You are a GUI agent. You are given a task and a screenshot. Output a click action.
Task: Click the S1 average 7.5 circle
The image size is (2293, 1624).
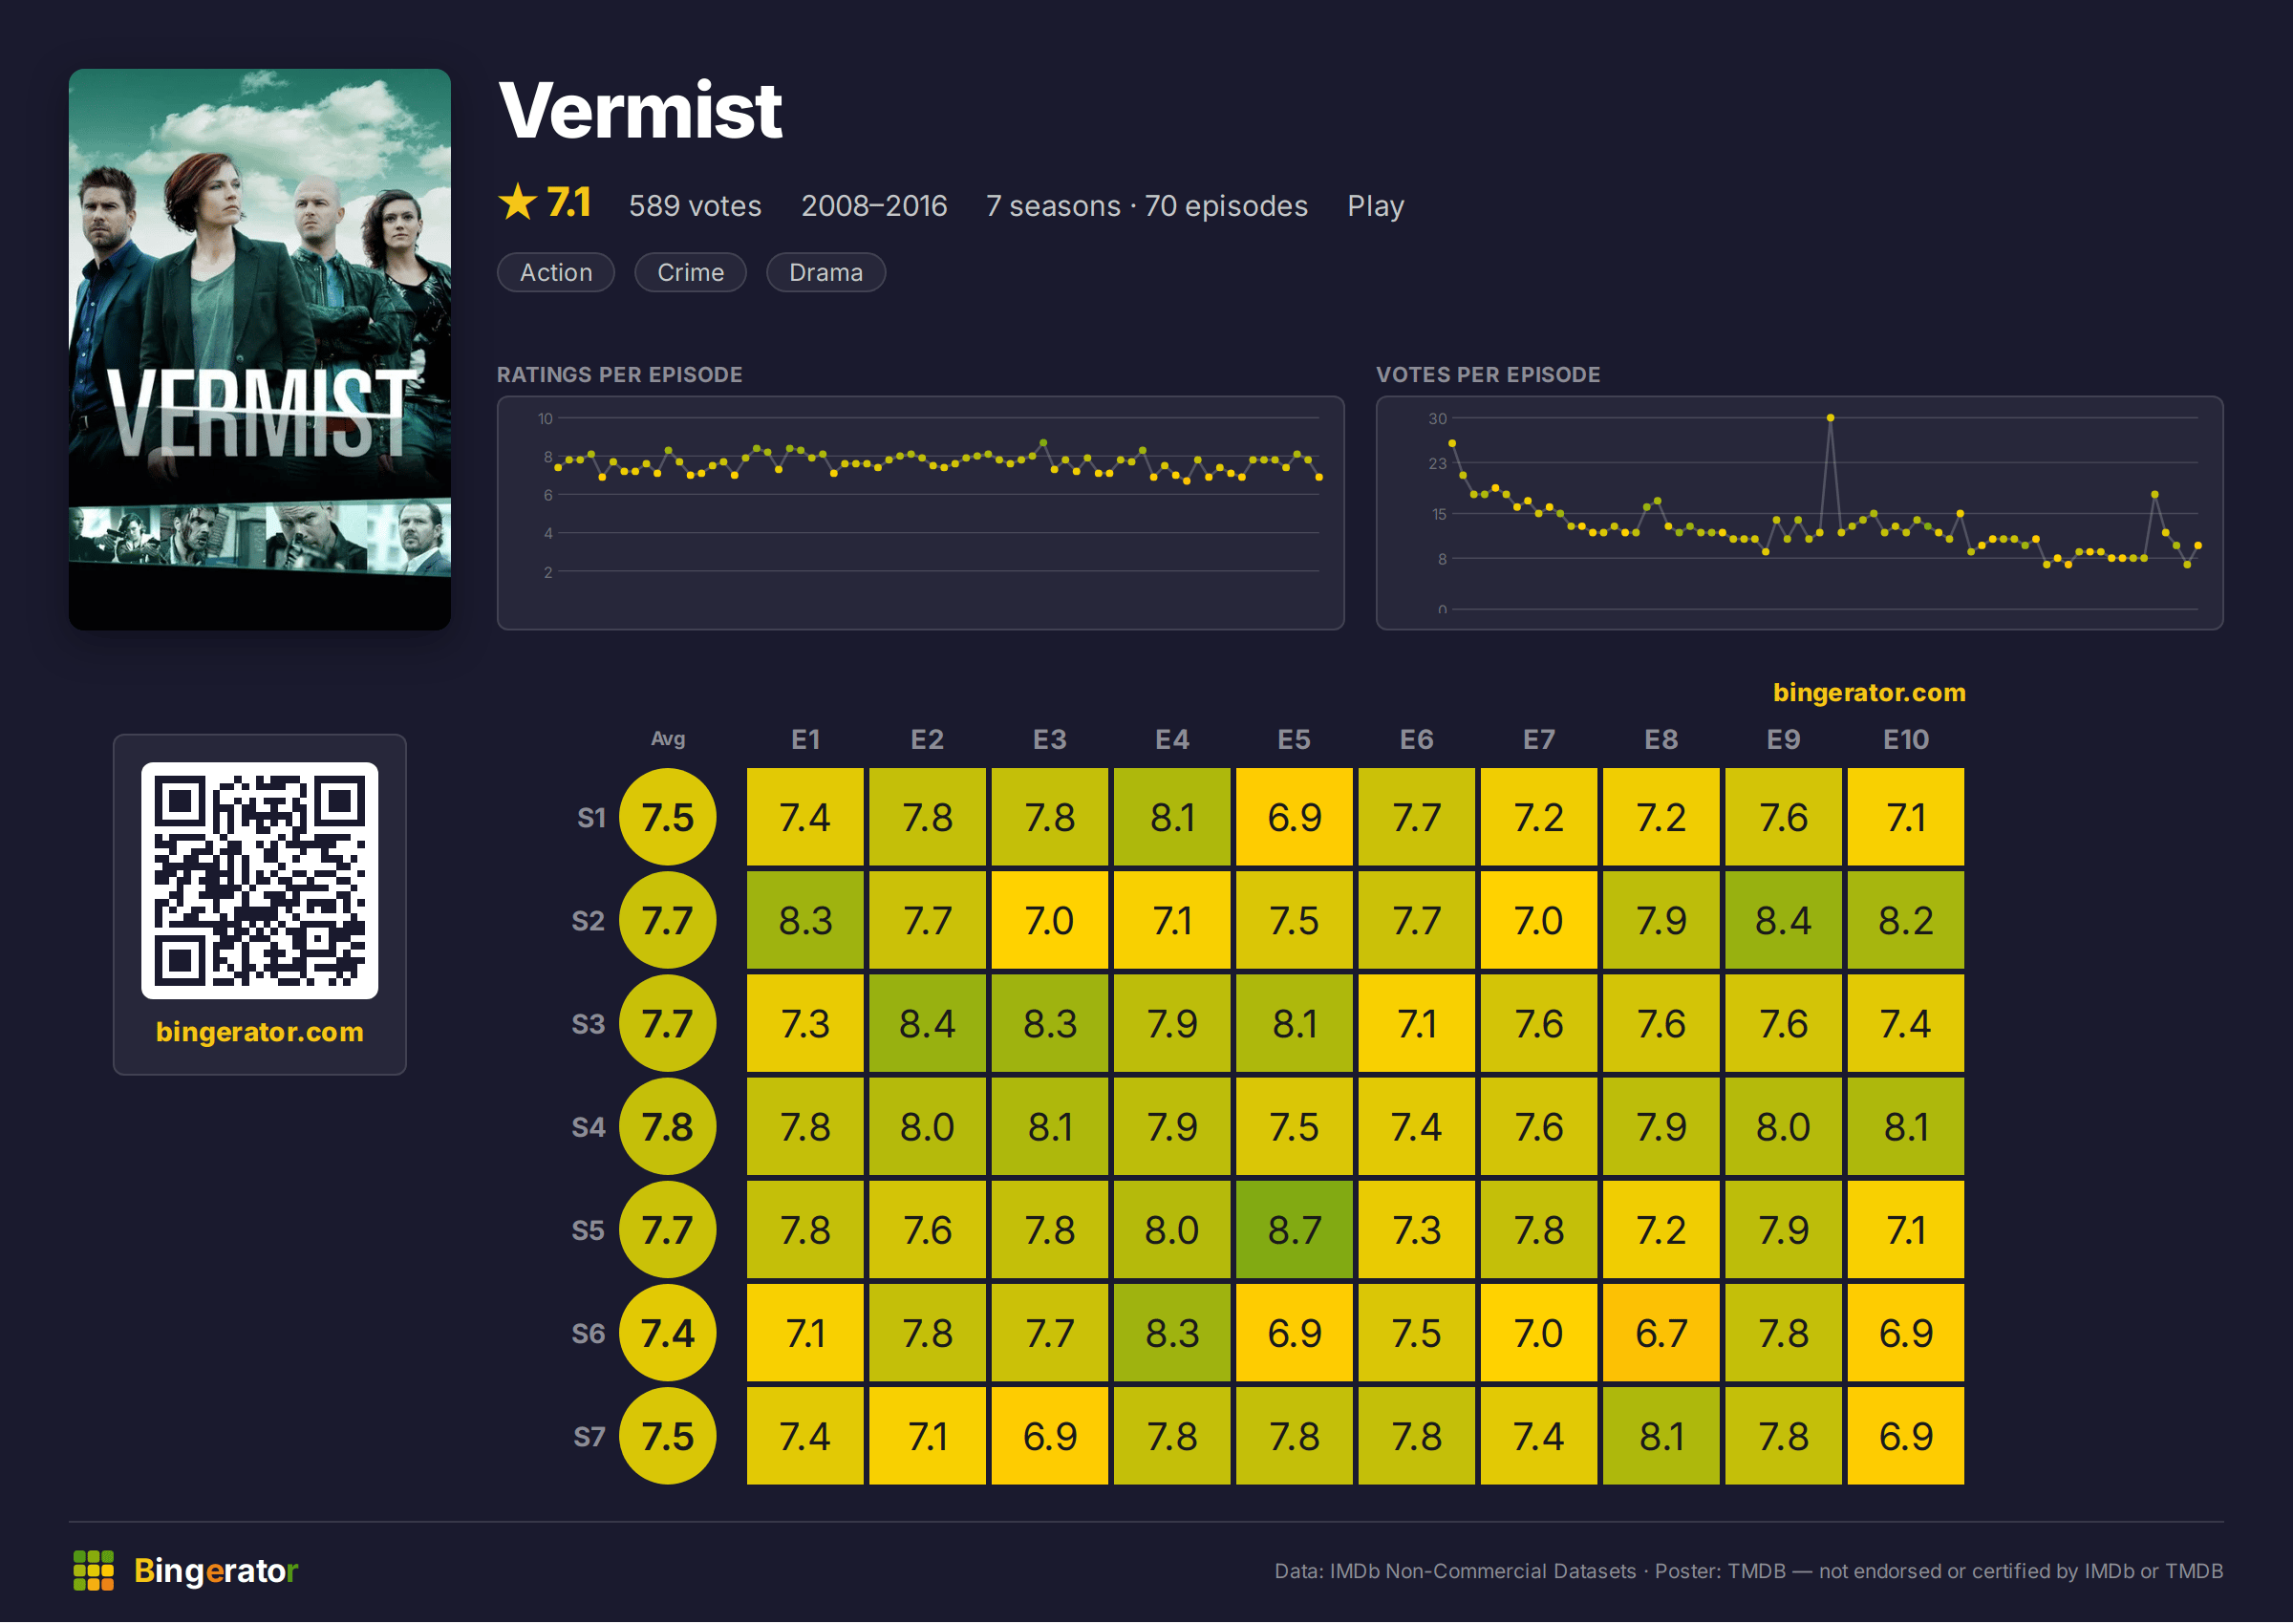coord(668,818)
